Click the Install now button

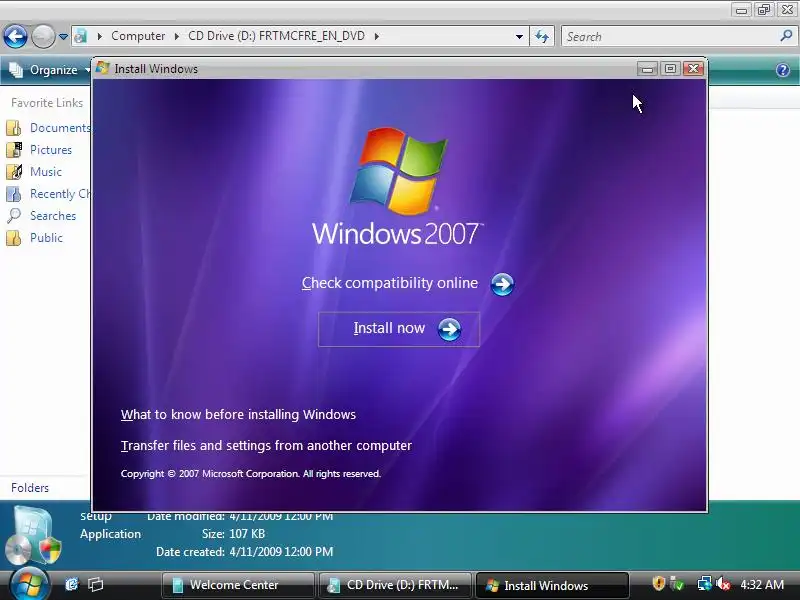[x=398, y=329]
